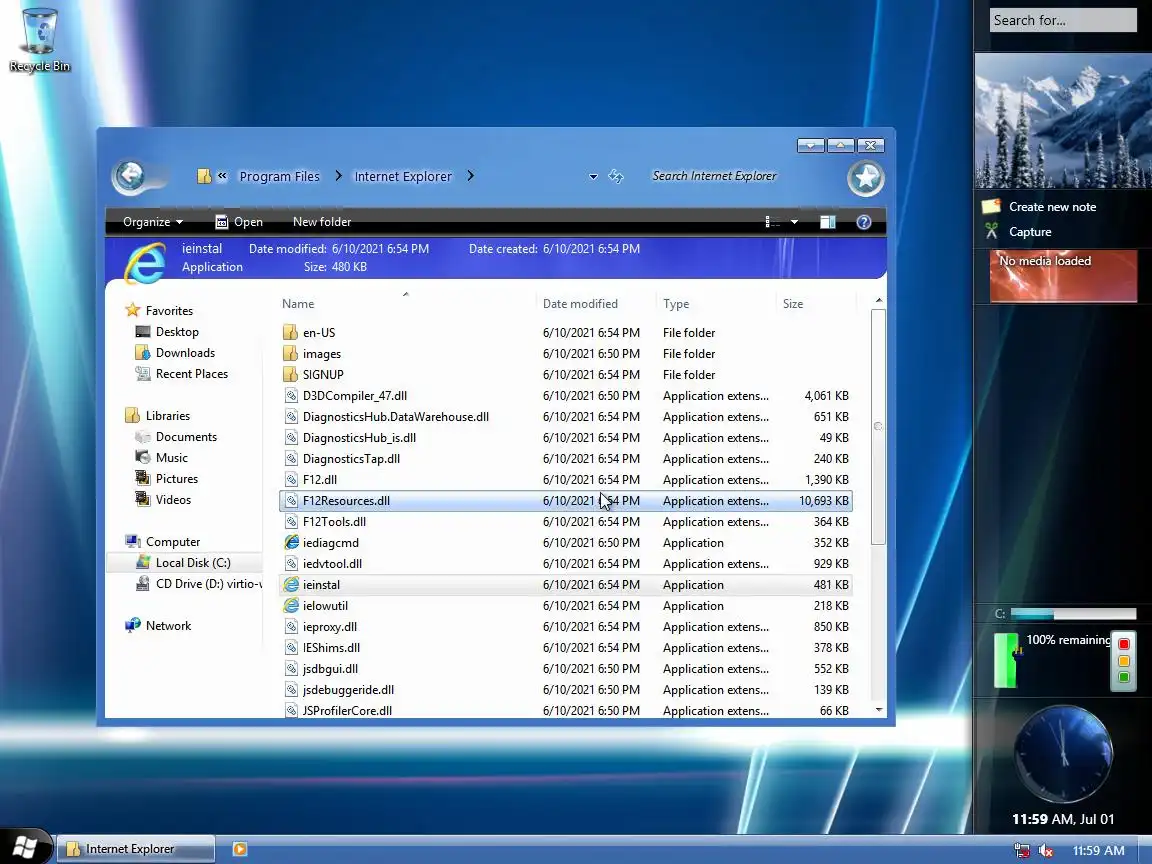Open the Organize dropdown menu
1152x864 pixels.
(153, 222)
